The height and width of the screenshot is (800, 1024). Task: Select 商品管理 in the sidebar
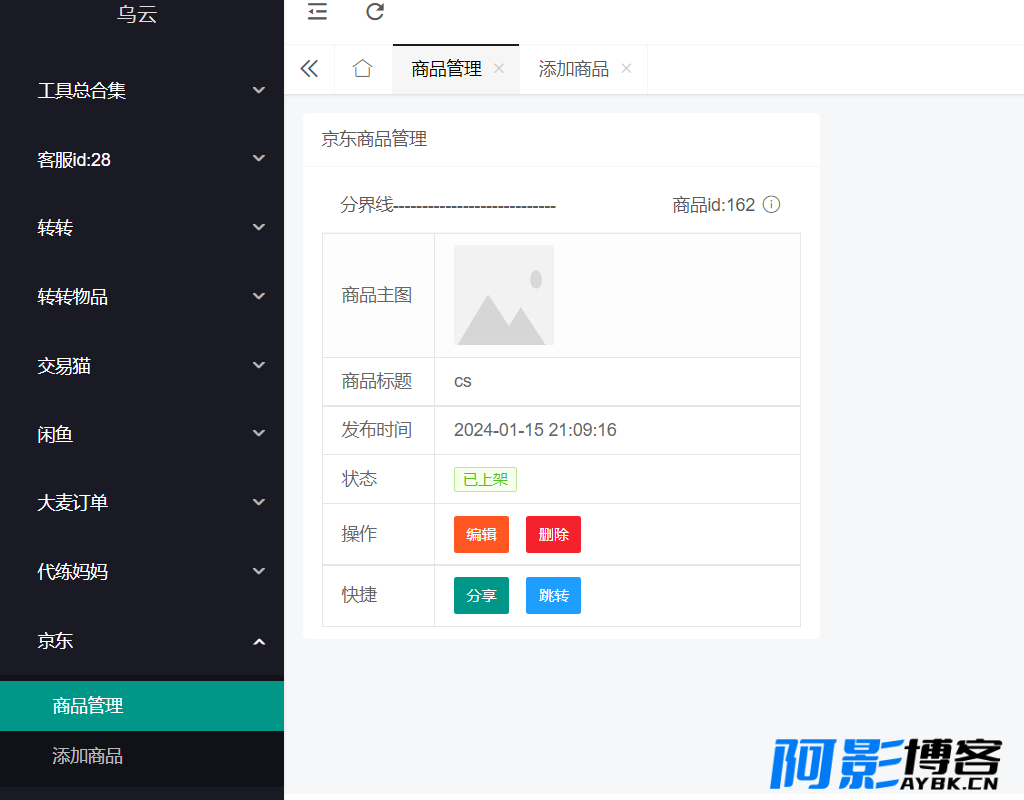142,706
